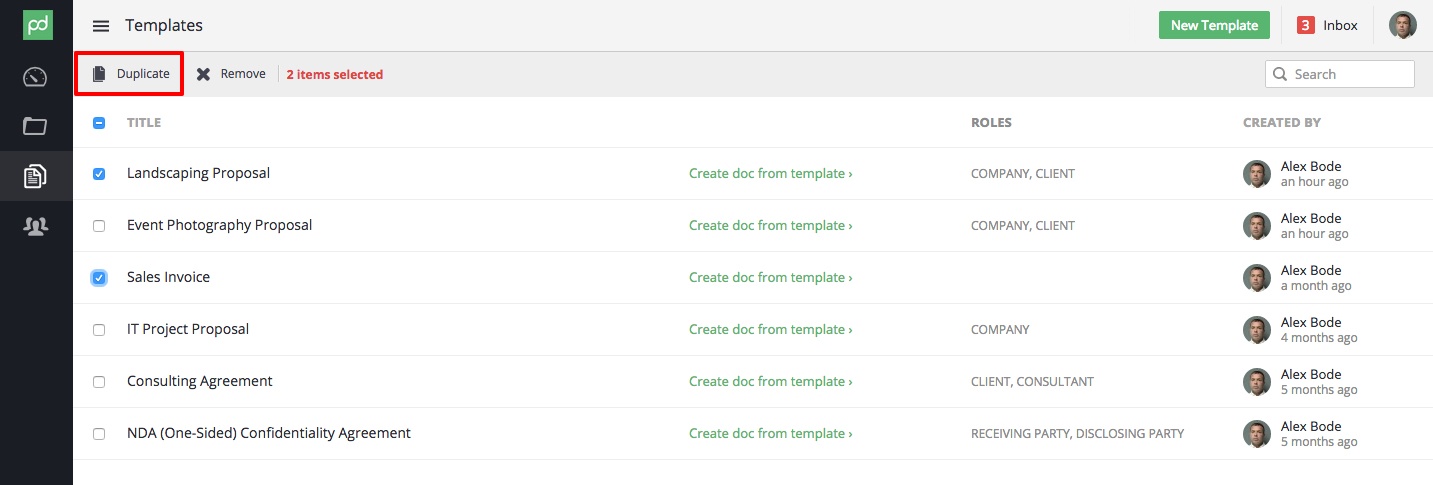The width and height of the screenshot is (1433, 485).
Task: Open the user avatar in top-right corner
Action: 1403,25
